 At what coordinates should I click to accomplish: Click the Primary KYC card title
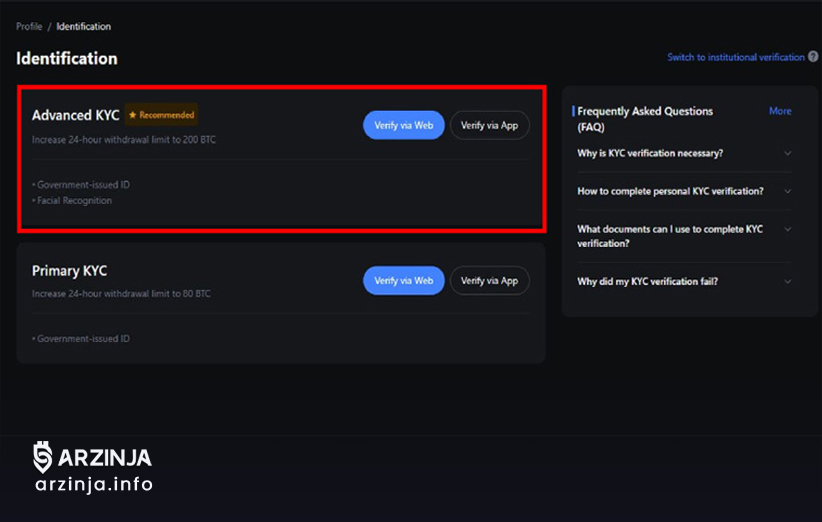(69, 271)
